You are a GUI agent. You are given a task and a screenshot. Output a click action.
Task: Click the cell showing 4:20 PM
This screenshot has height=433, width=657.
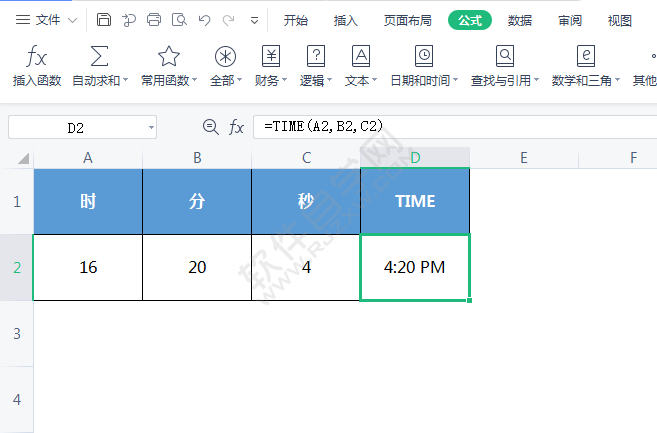point(415,267)
